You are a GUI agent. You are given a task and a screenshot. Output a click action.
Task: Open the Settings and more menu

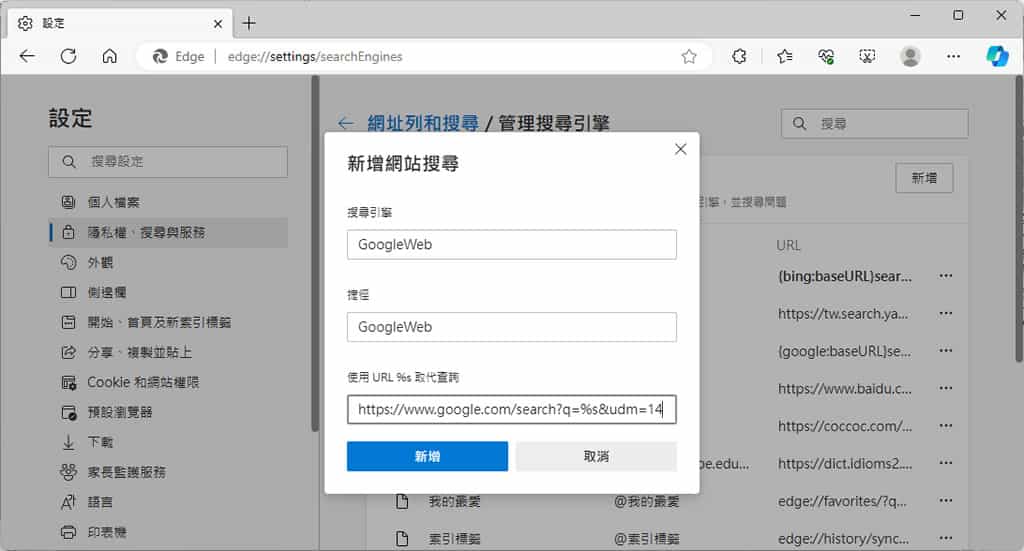pos(953,57)
